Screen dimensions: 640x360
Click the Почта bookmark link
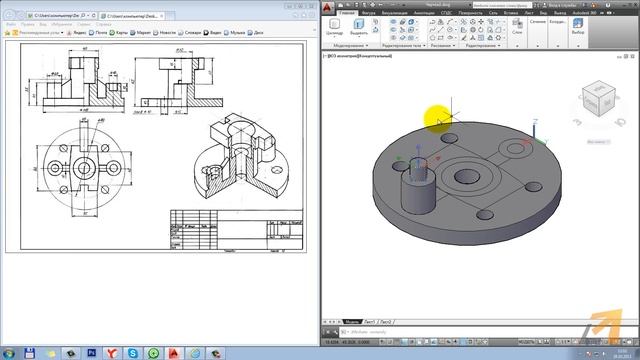(98, 33)
